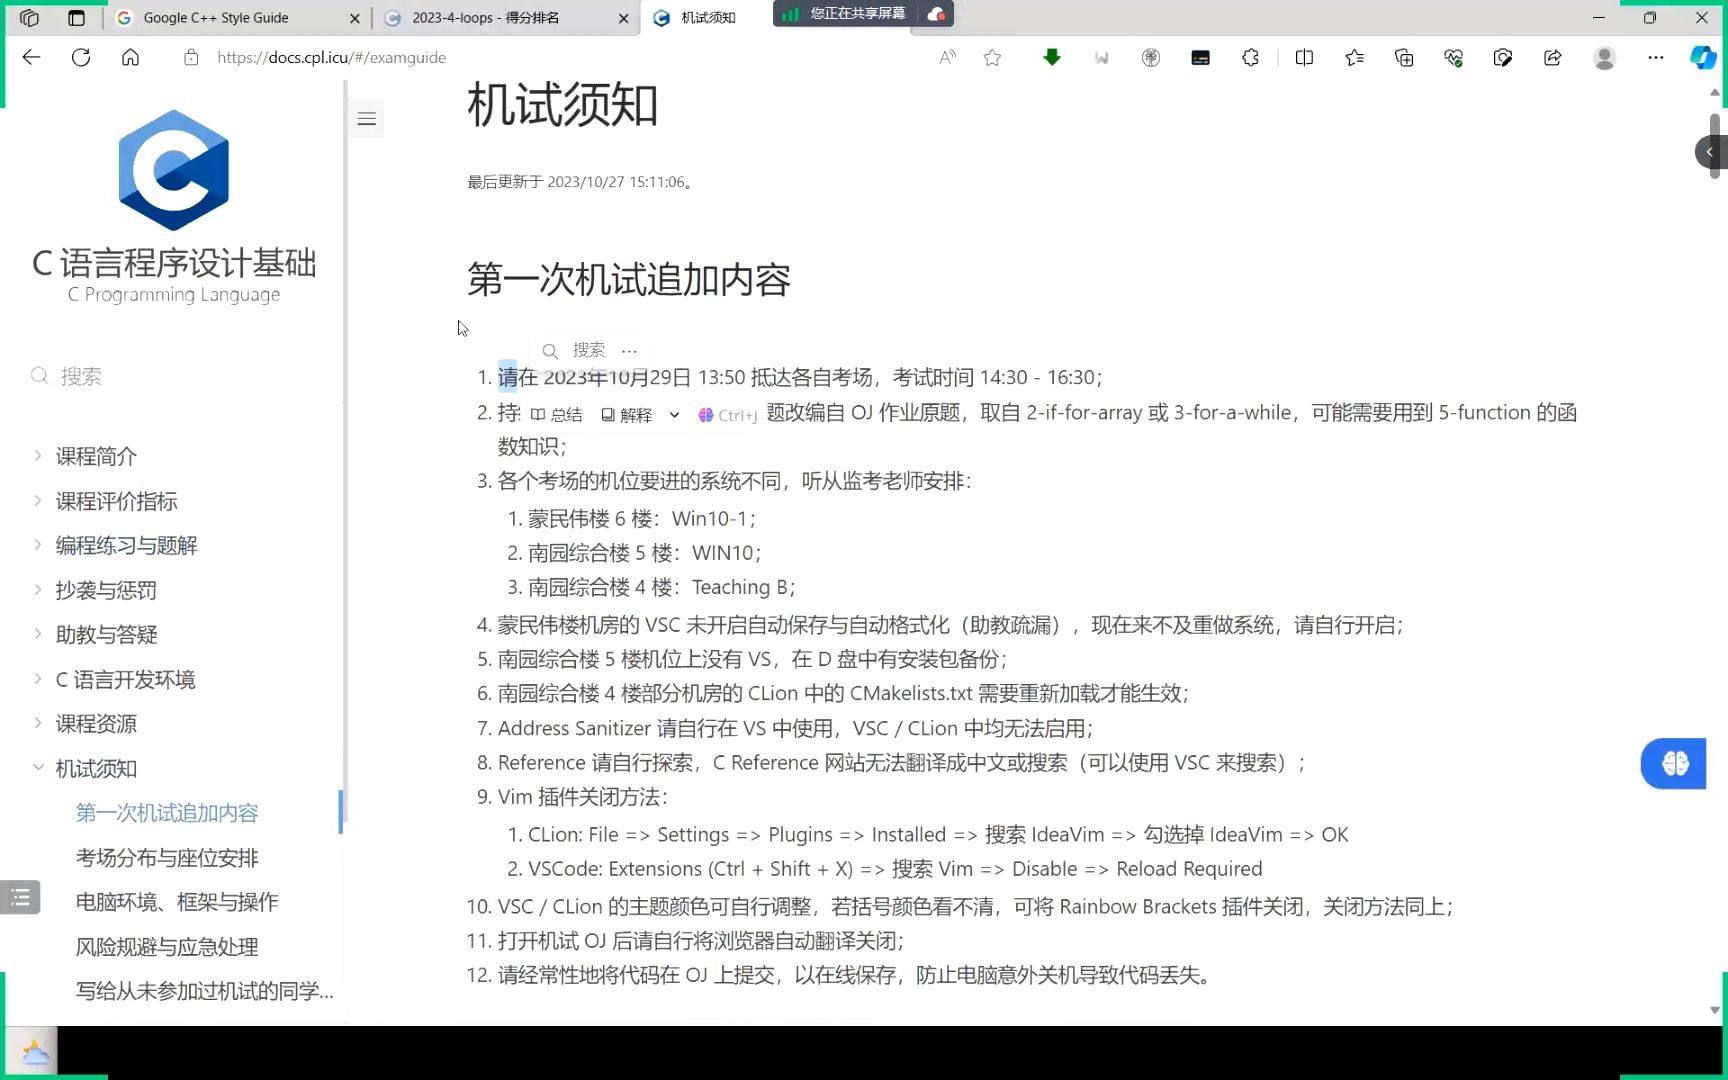This screenshot has width=1728, height=1080.
Task: Expand the collapsed dark side panel arrow
Action: pyautogui.click(x=1710, y=152)
